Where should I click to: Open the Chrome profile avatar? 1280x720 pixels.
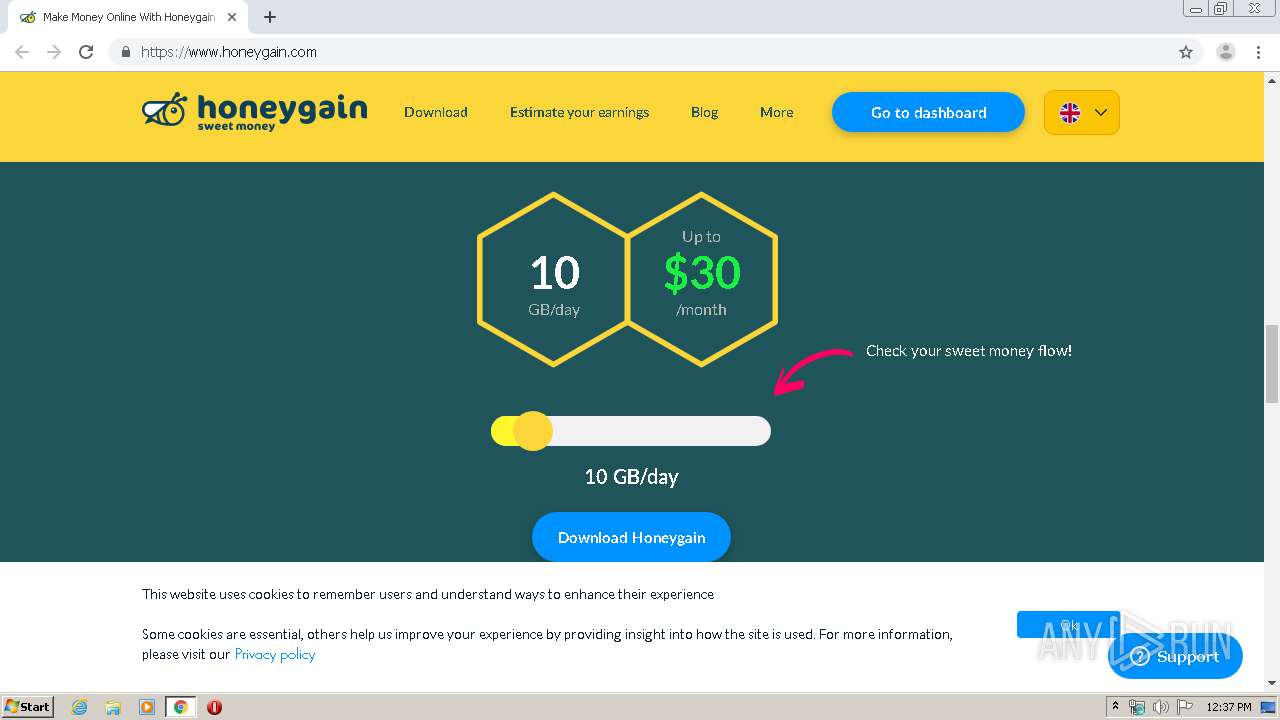click(1226, 52)
